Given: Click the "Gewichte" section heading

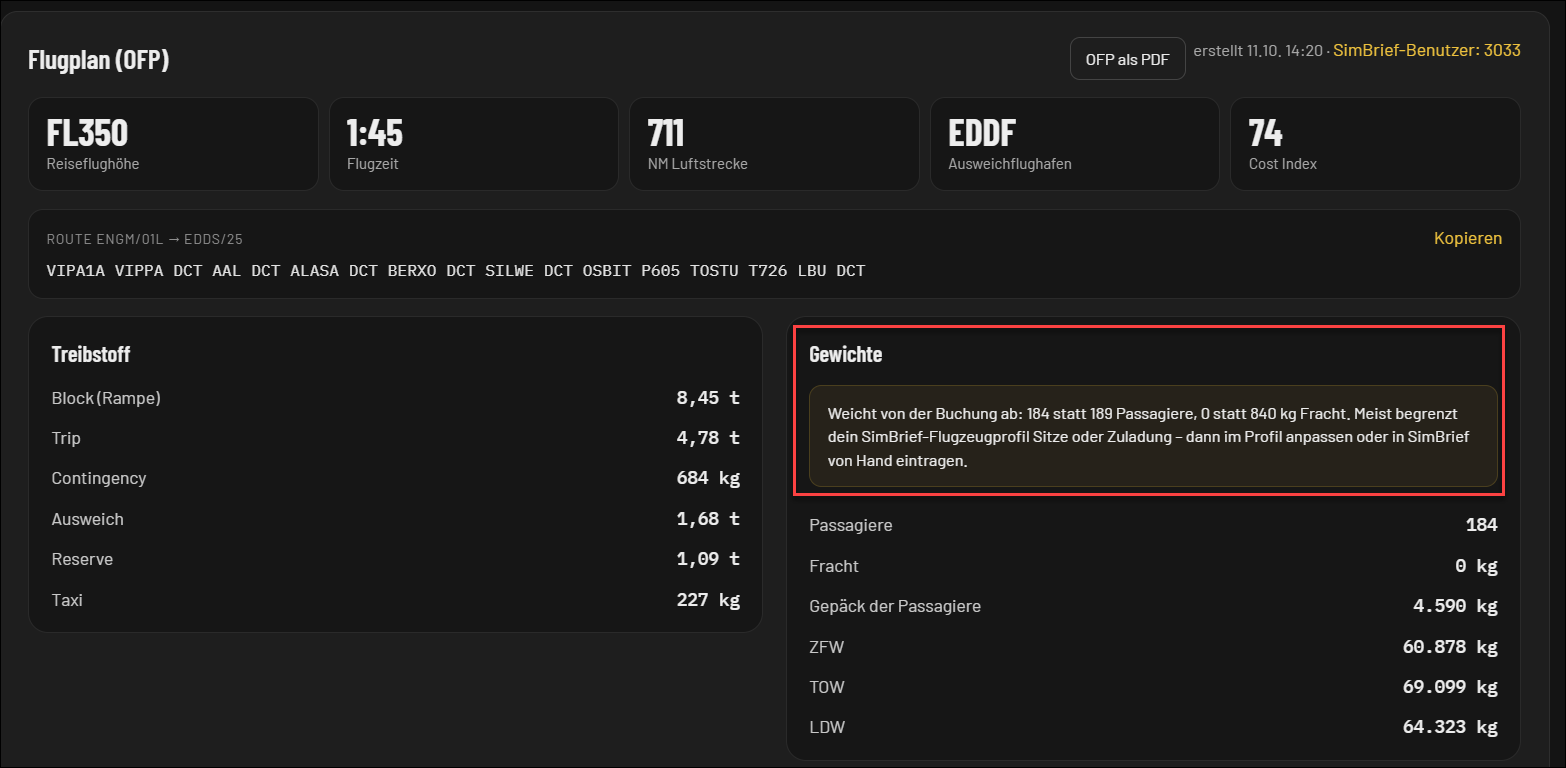Looking at the screenshot, I should tap(846, 354).
